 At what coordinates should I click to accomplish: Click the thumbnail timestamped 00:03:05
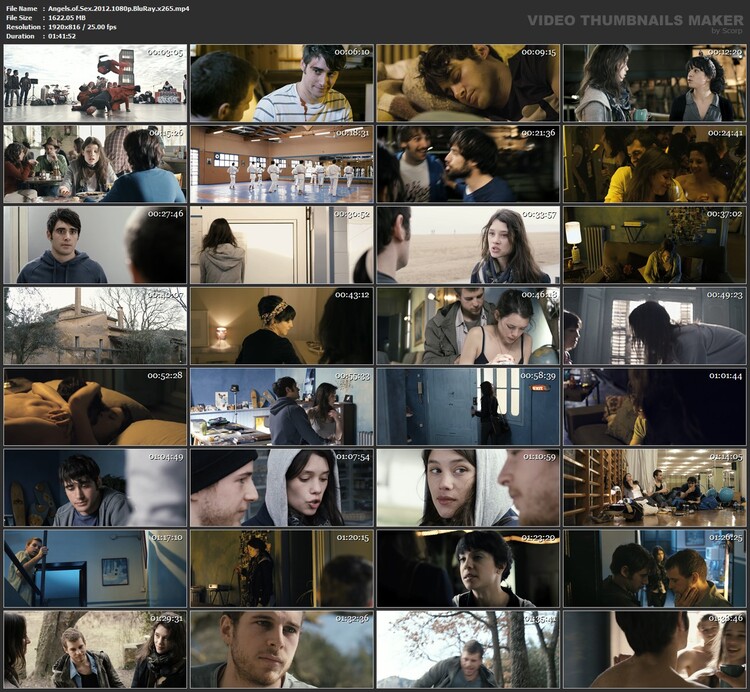95,83
